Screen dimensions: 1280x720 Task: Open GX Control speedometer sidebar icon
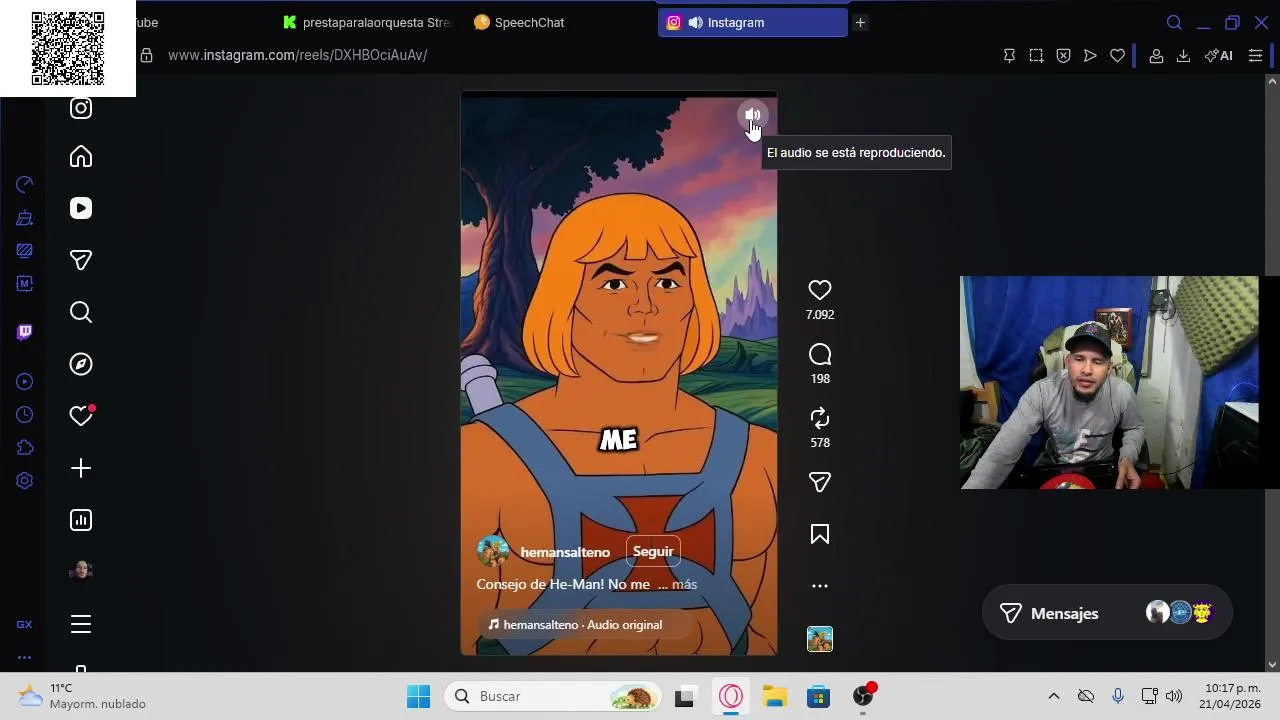pos(25,184)
